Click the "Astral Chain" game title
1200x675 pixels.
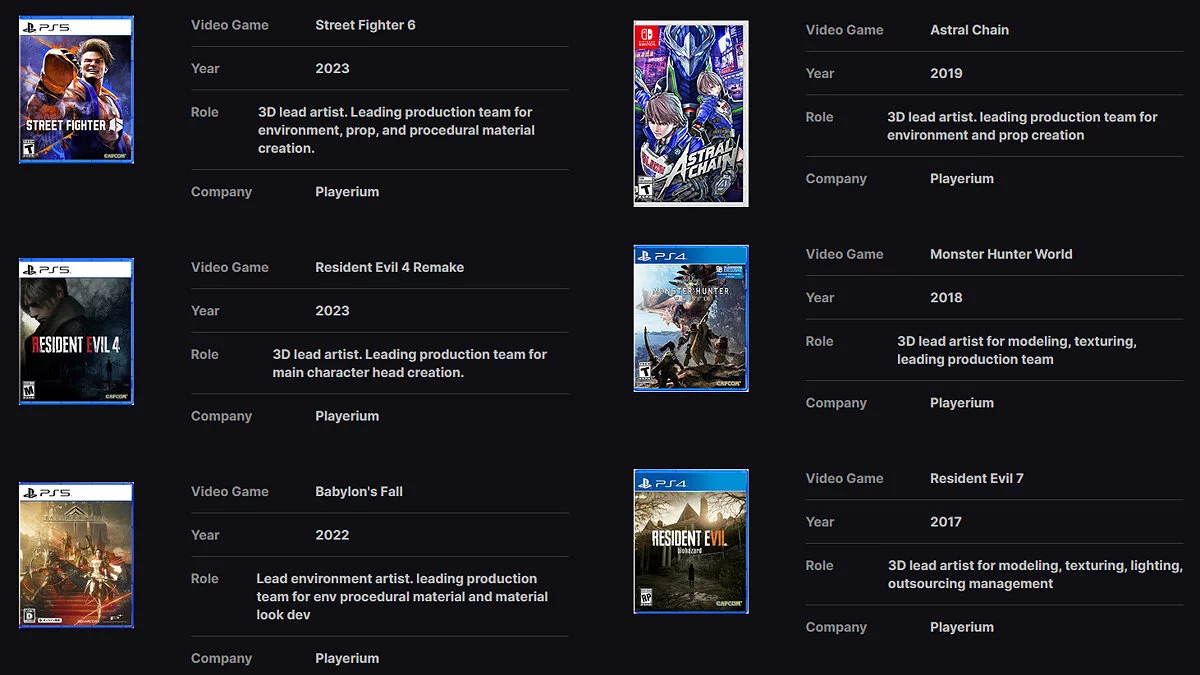(969, 30)
